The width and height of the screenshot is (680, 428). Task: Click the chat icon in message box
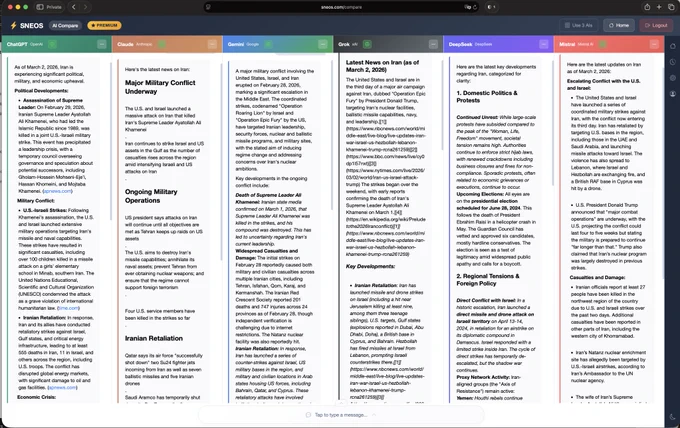pos(308,415)
